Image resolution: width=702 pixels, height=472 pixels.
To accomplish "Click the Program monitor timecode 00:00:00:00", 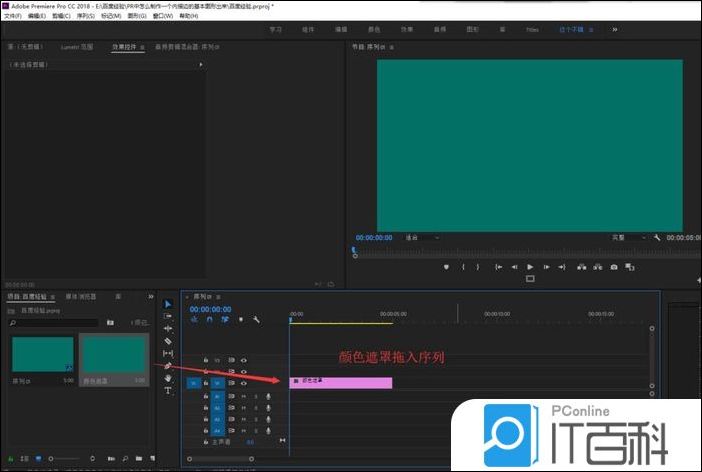I will (x=376, y=238).
